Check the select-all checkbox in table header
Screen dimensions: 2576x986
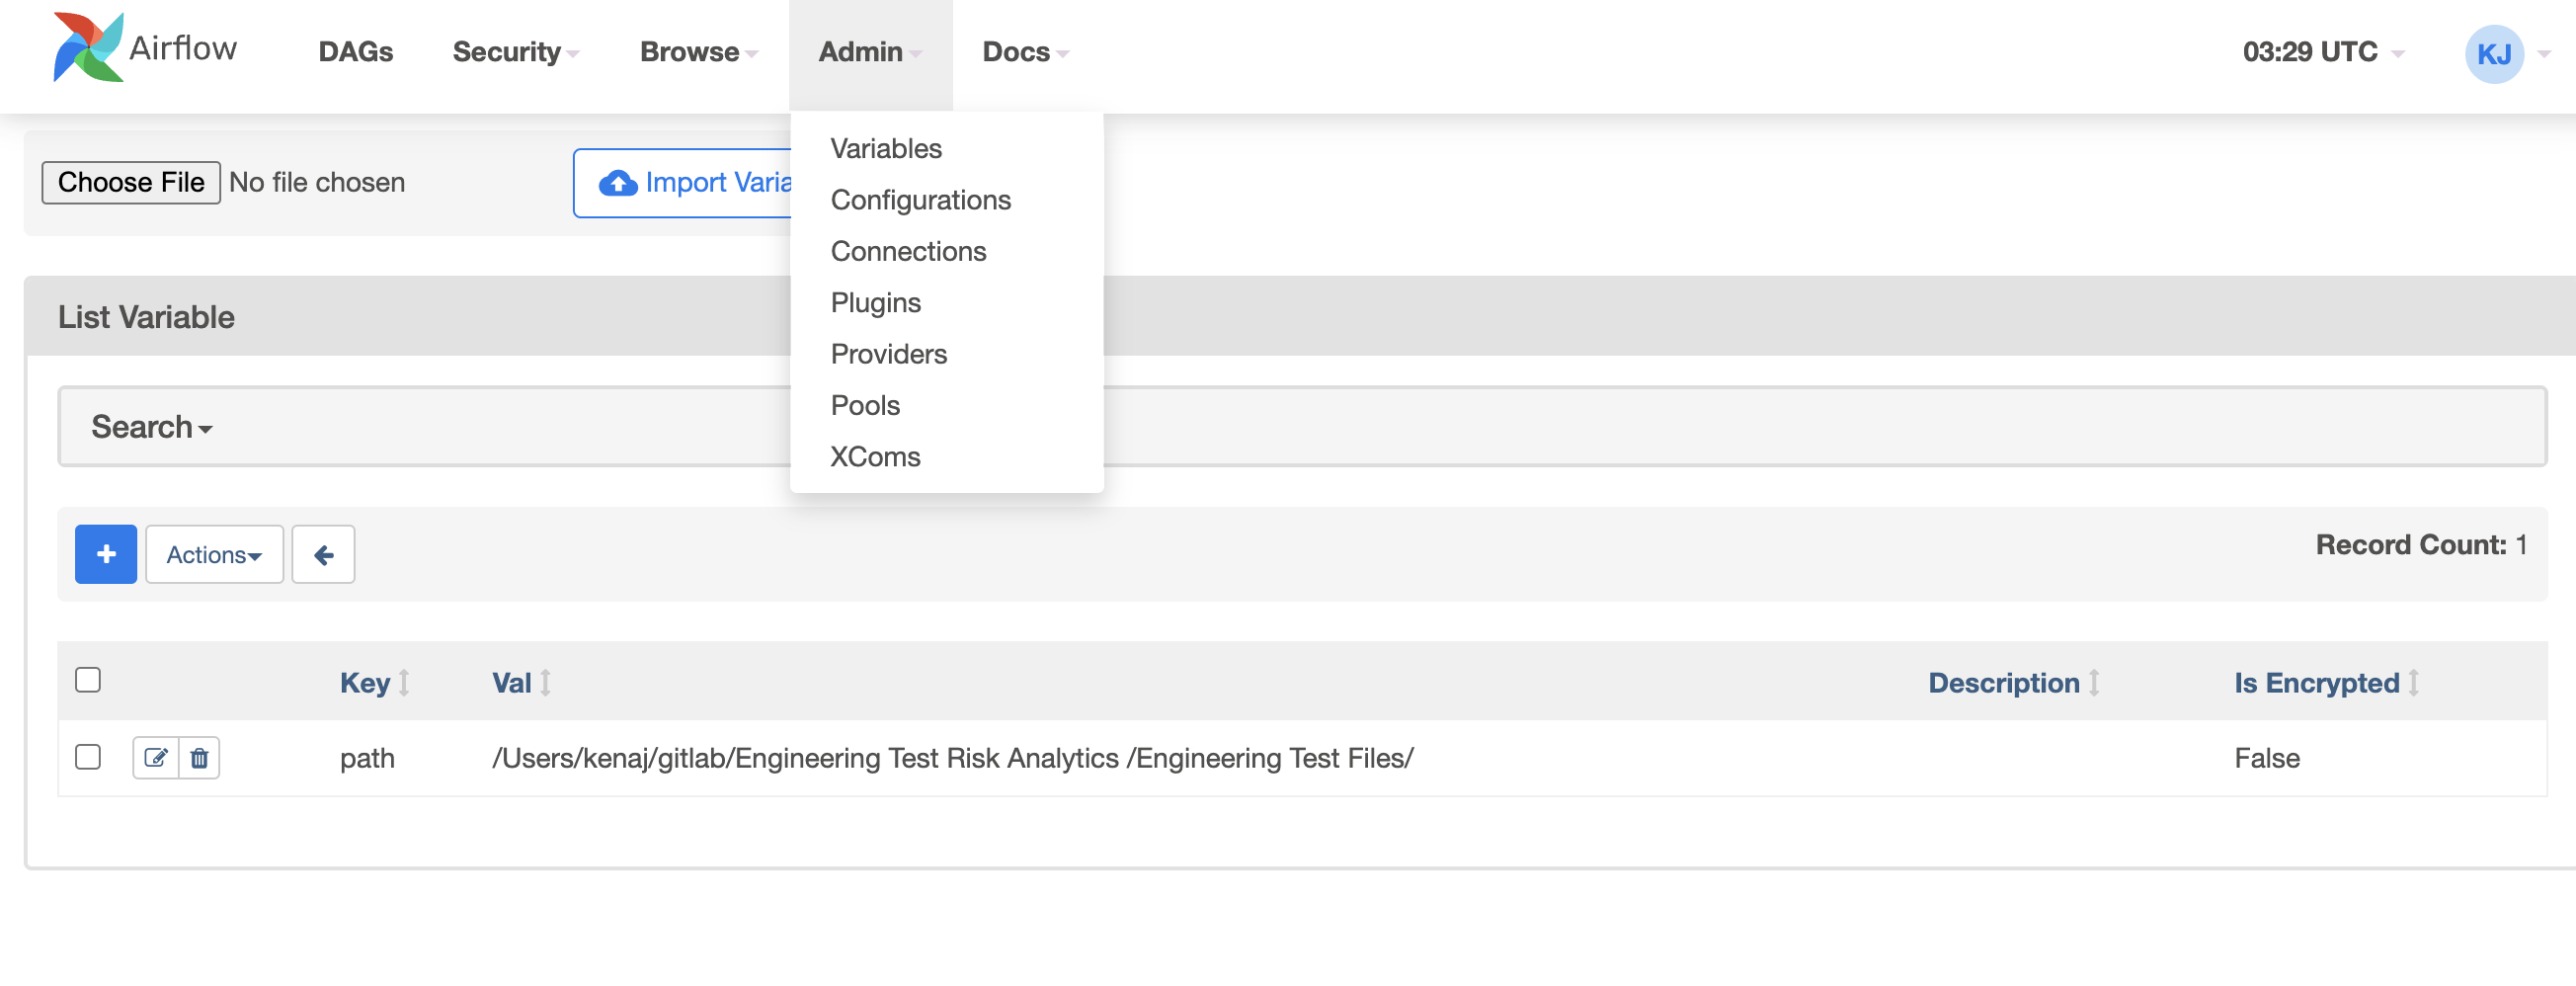(88, 679)
